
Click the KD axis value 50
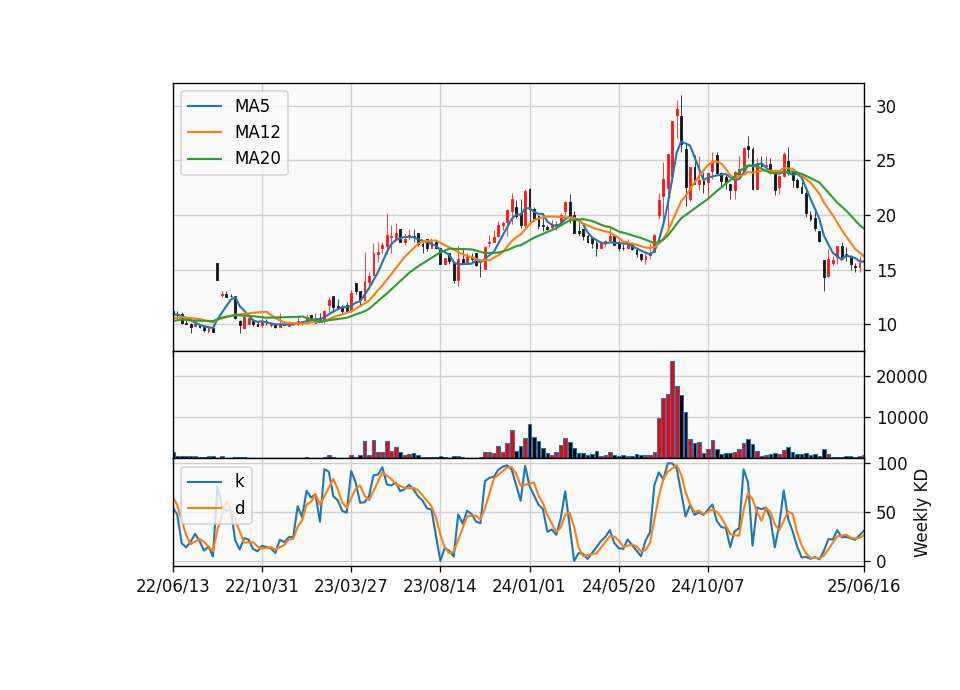point(886,513)
